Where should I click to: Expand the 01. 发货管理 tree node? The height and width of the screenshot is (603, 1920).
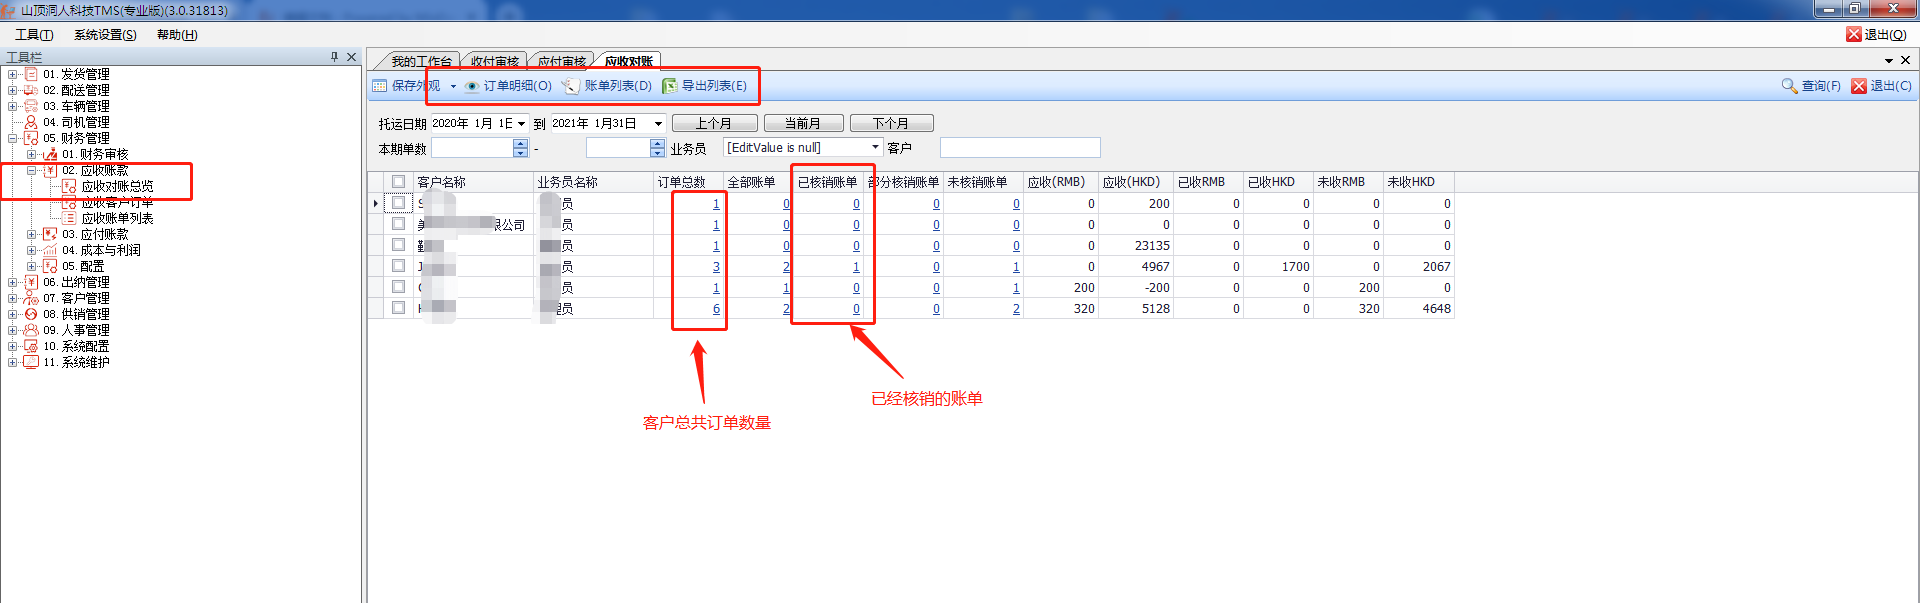[x=12, y=74]
